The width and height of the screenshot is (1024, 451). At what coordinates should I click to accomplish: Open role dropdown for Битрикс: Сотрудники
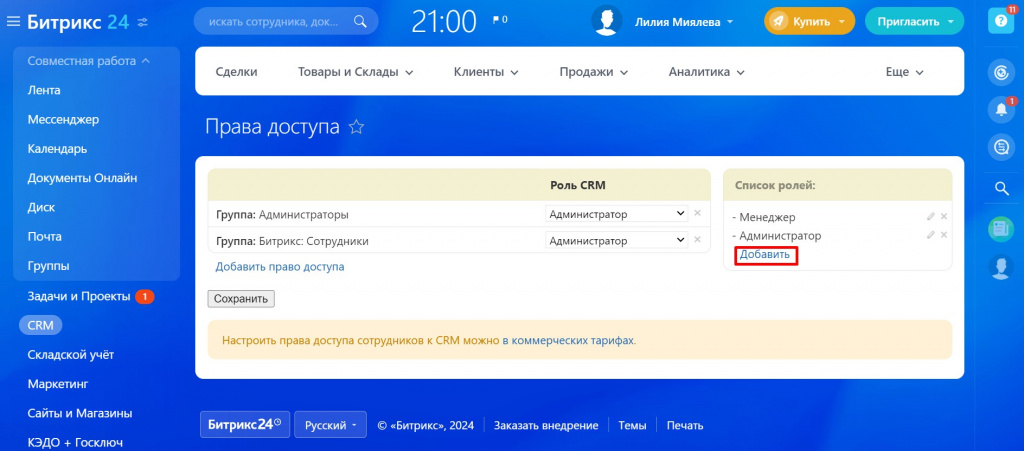pyautogui.click(x=616, y=241)
